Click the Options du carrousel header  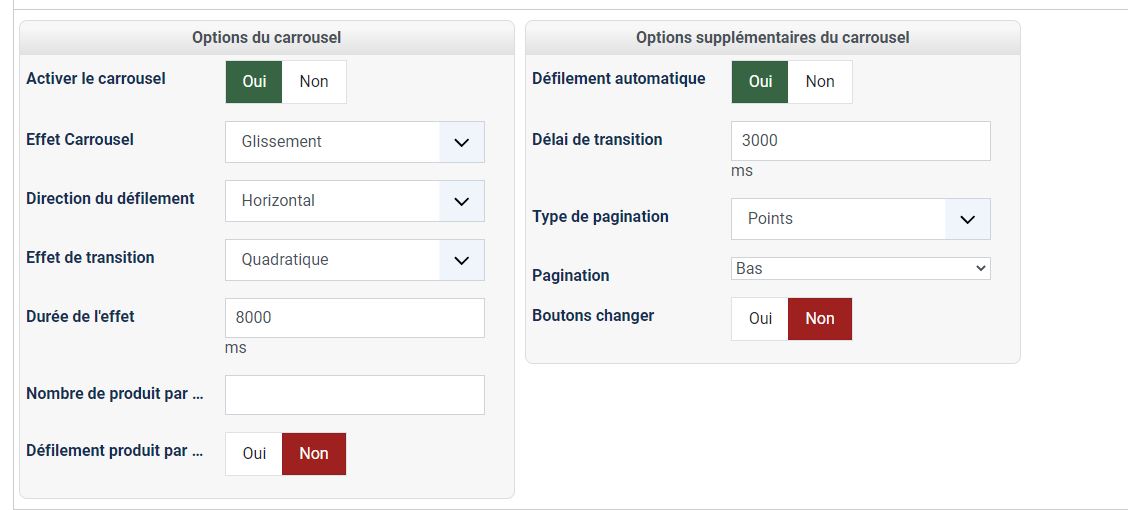[266, 38]
